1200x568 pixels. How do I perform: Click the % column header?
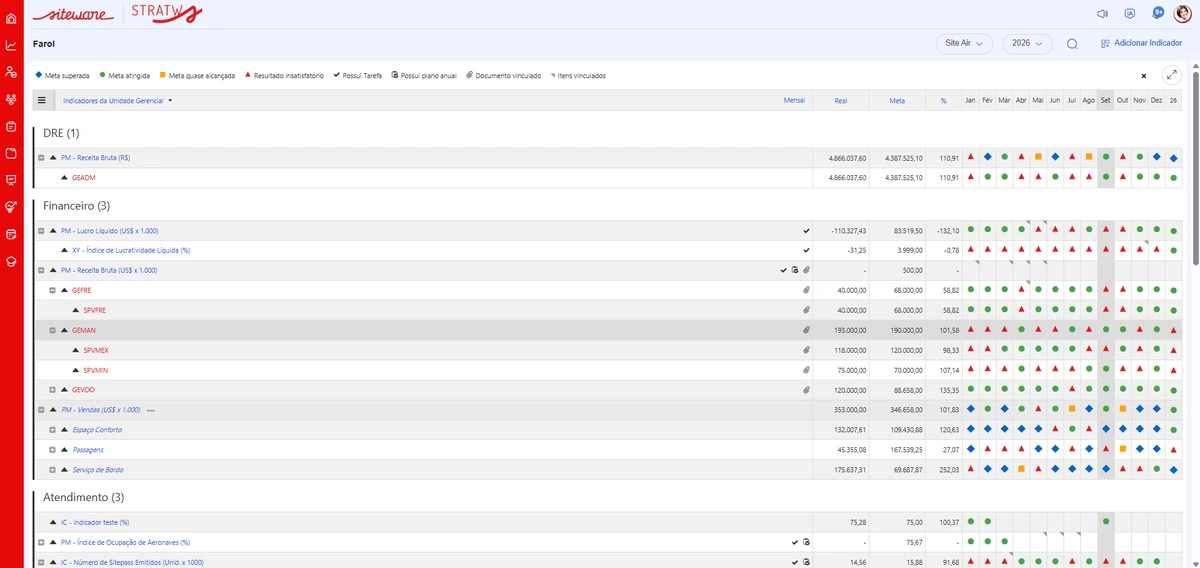pyautogui.click(x=943, y=101)
